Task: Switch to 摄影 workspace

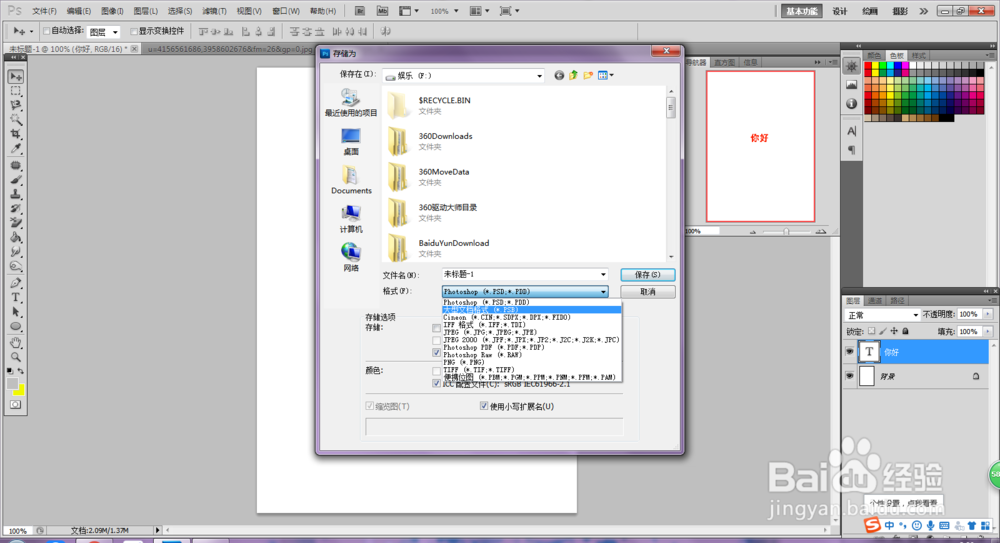Action: (x=900, y=11)
